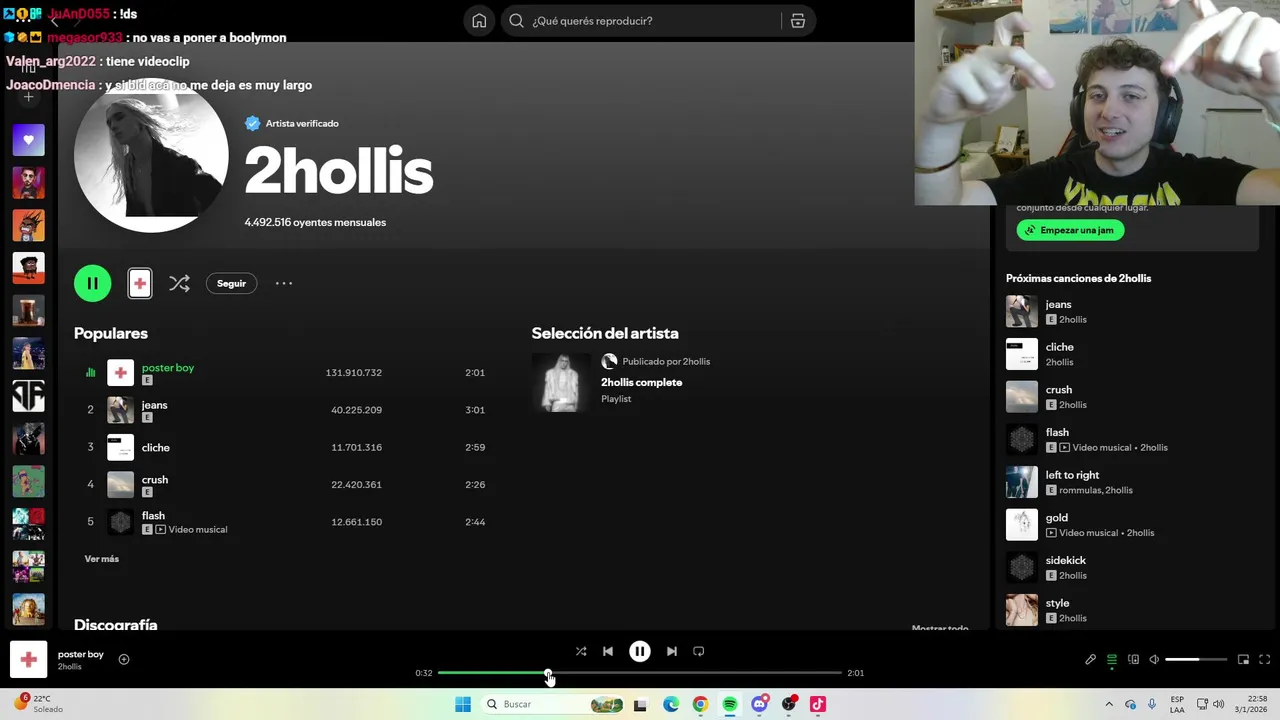Open Discord from taskbar
Image resolution: width=1280 pixels, height=720 pixels.
point(759,704)
